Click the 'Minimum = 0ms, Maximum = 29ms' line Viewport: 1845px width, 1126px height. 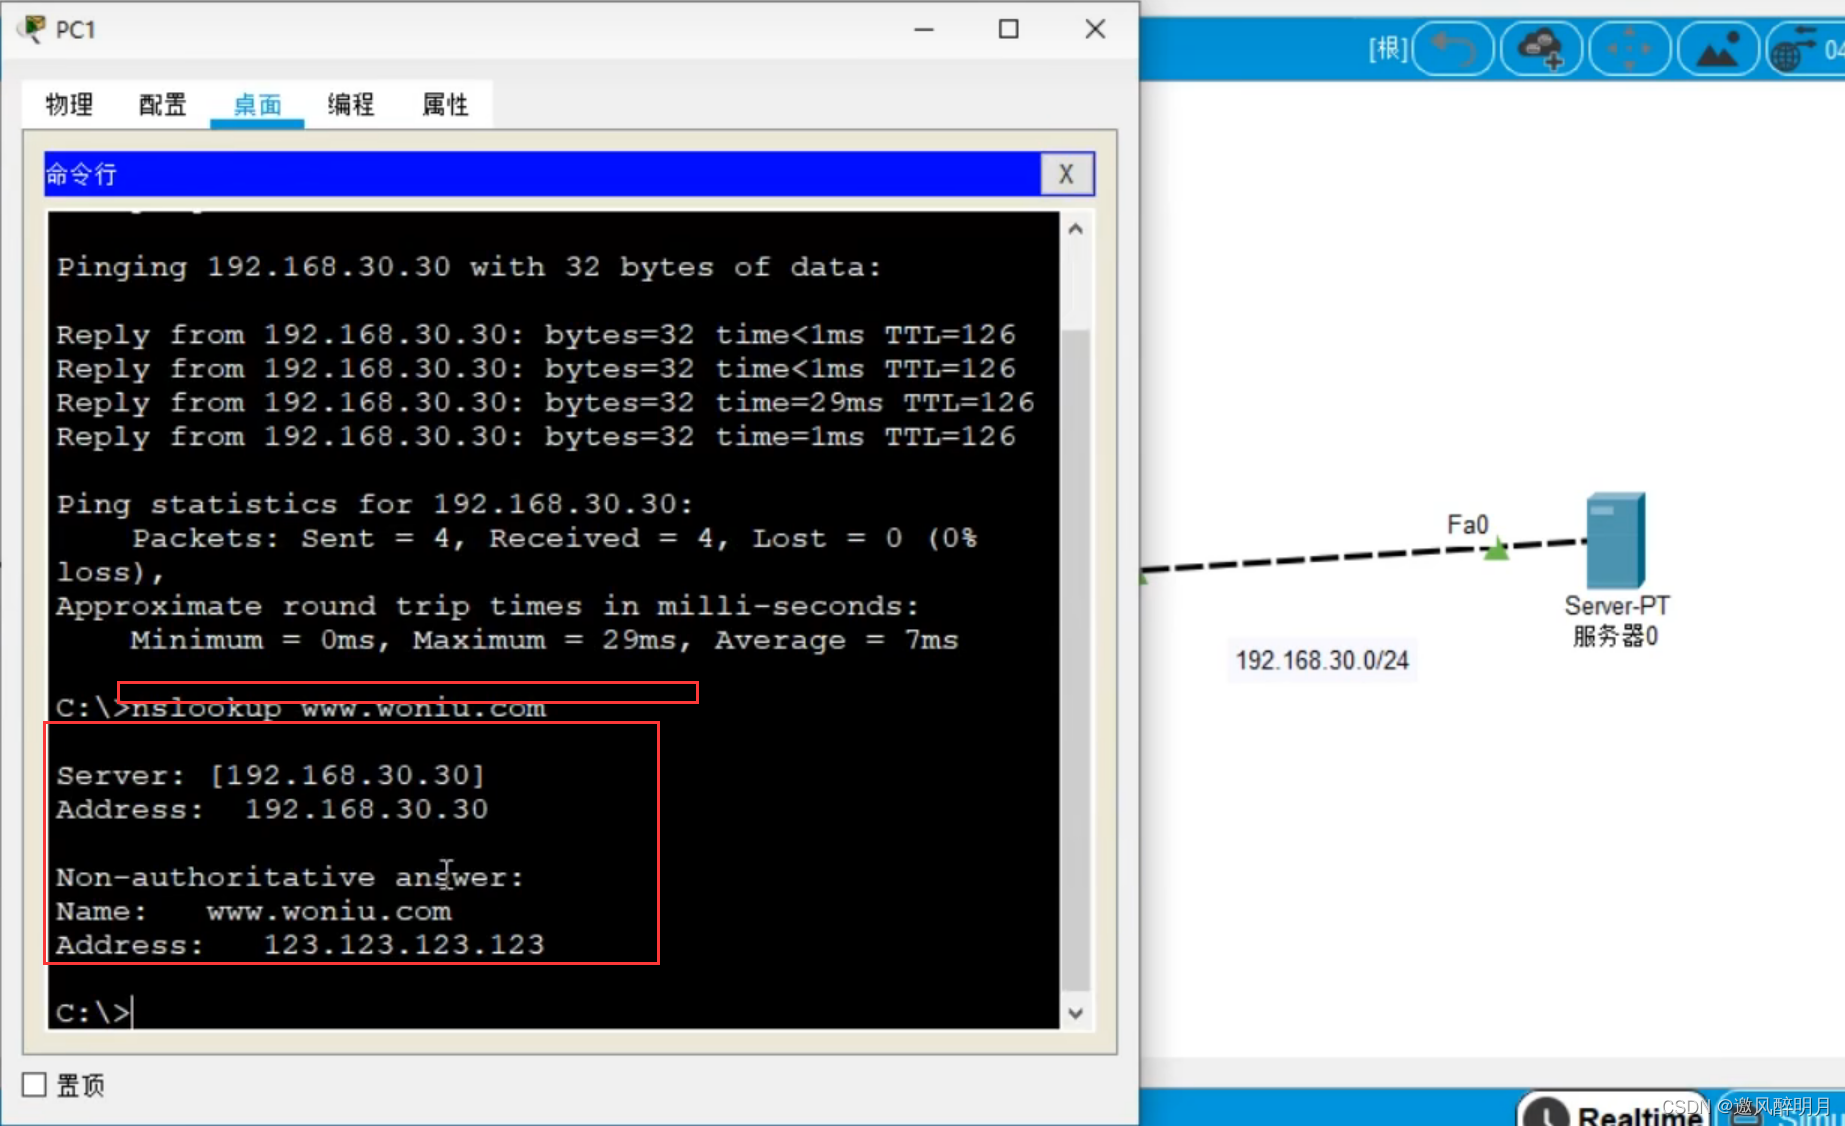(544, 640)
